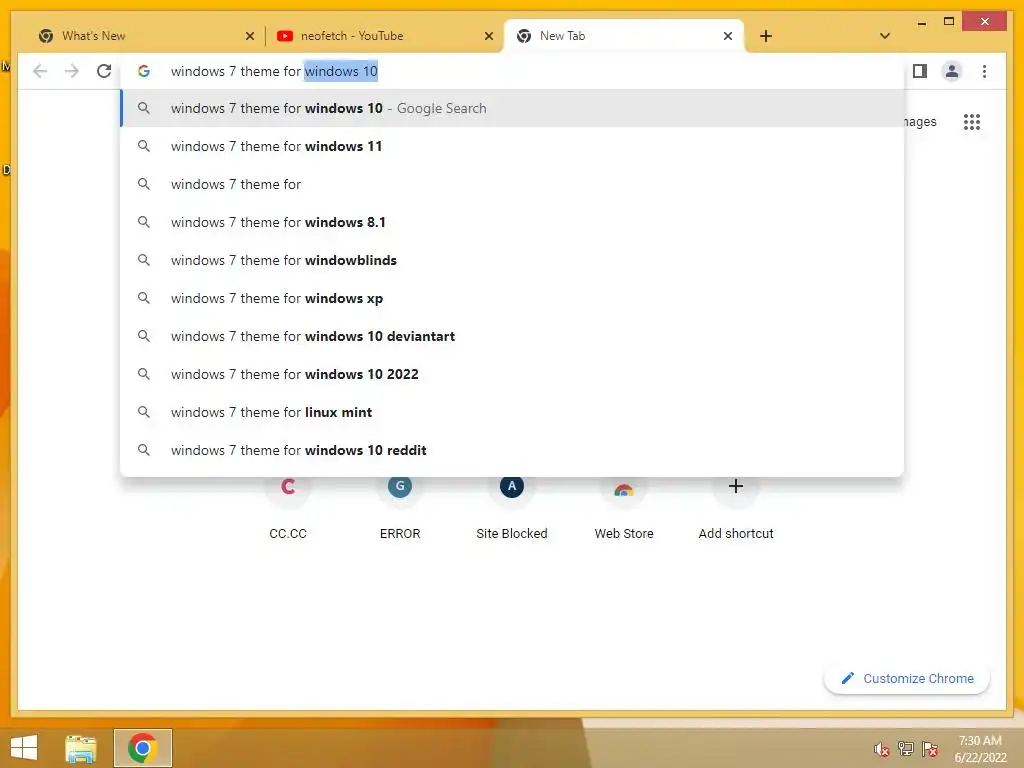Click the network tray icon
Viewport: 1024px width, 768px height.
(x=905, y=749)
